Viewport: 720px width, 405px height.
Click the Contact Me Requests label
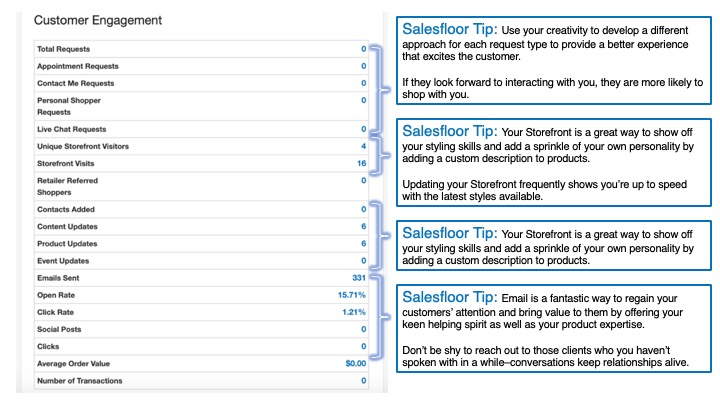pyautogui.click(x=75, y=83)
